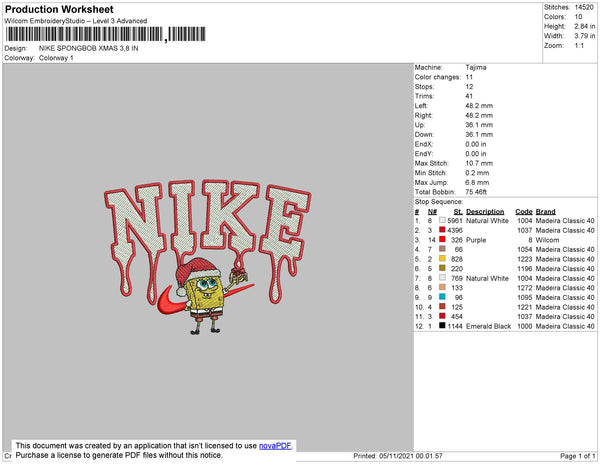Viewport: 600px width, 464px height.
Task: Click the Colorway 1 value
Action: 56,58
